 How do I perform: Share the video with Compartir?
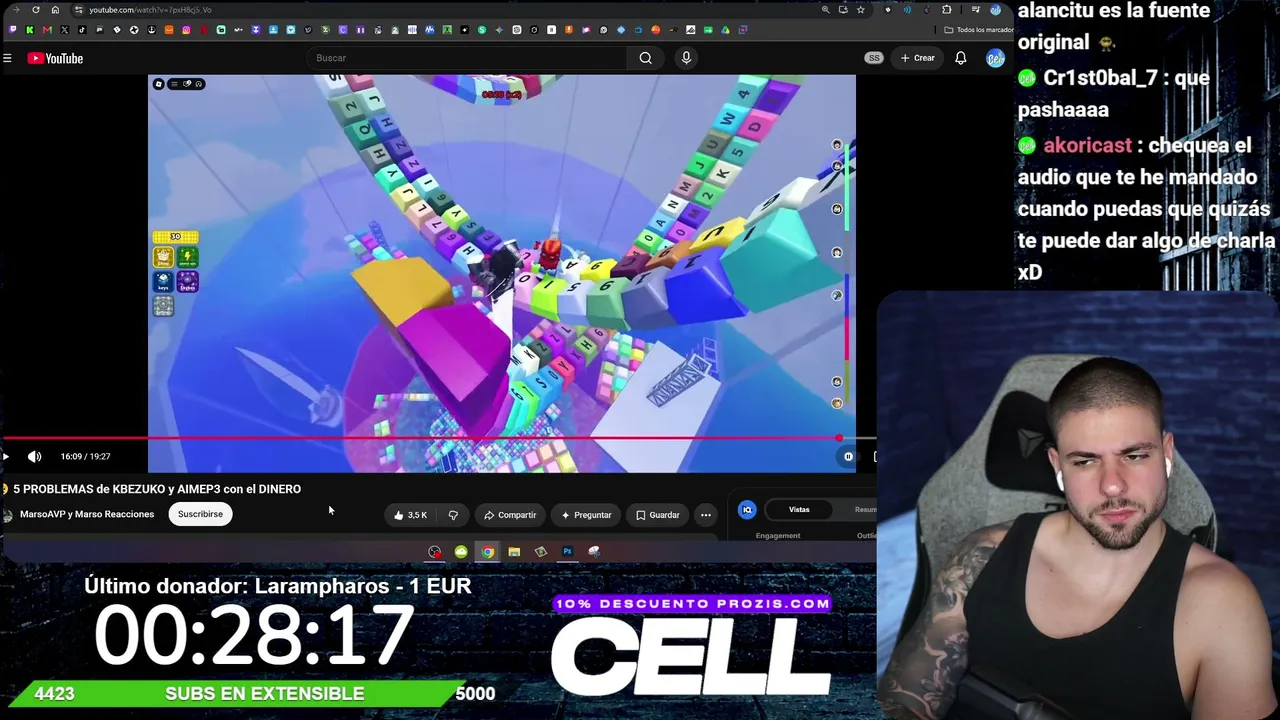510,515
